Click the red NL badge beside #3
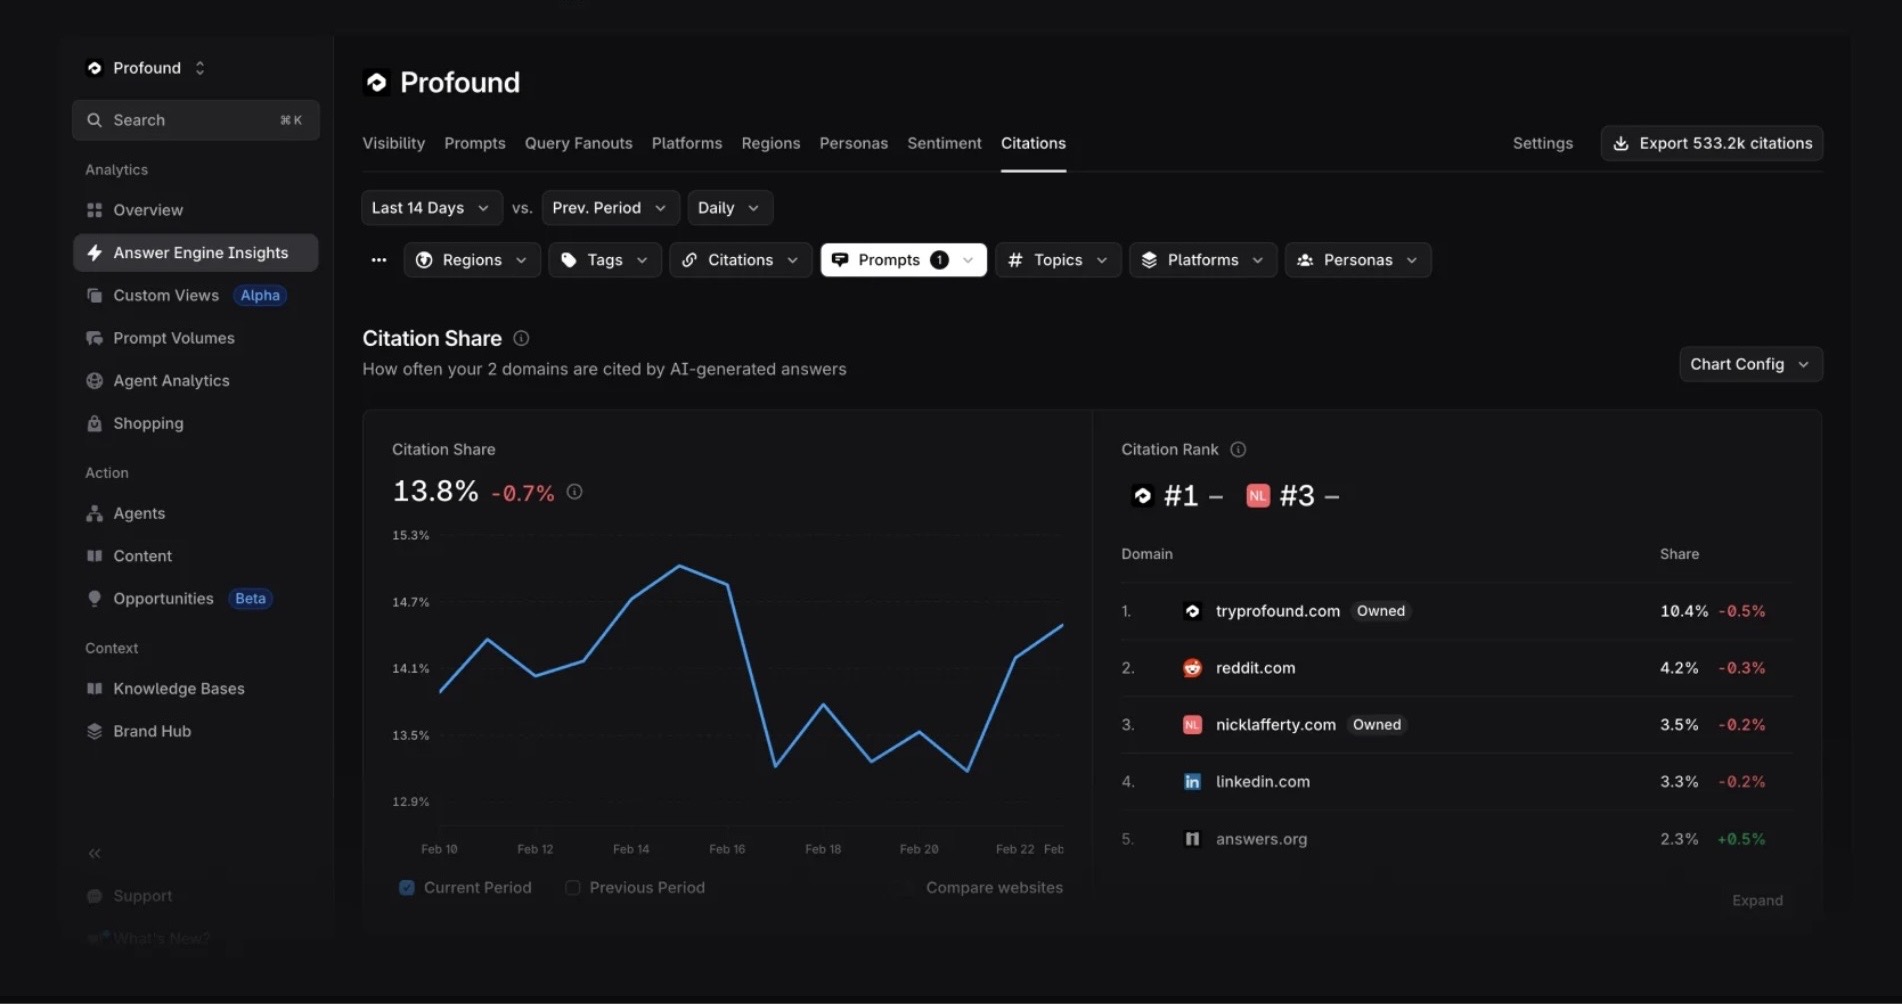Viewport: 1902px width, 1004px height. point(1258,495)
